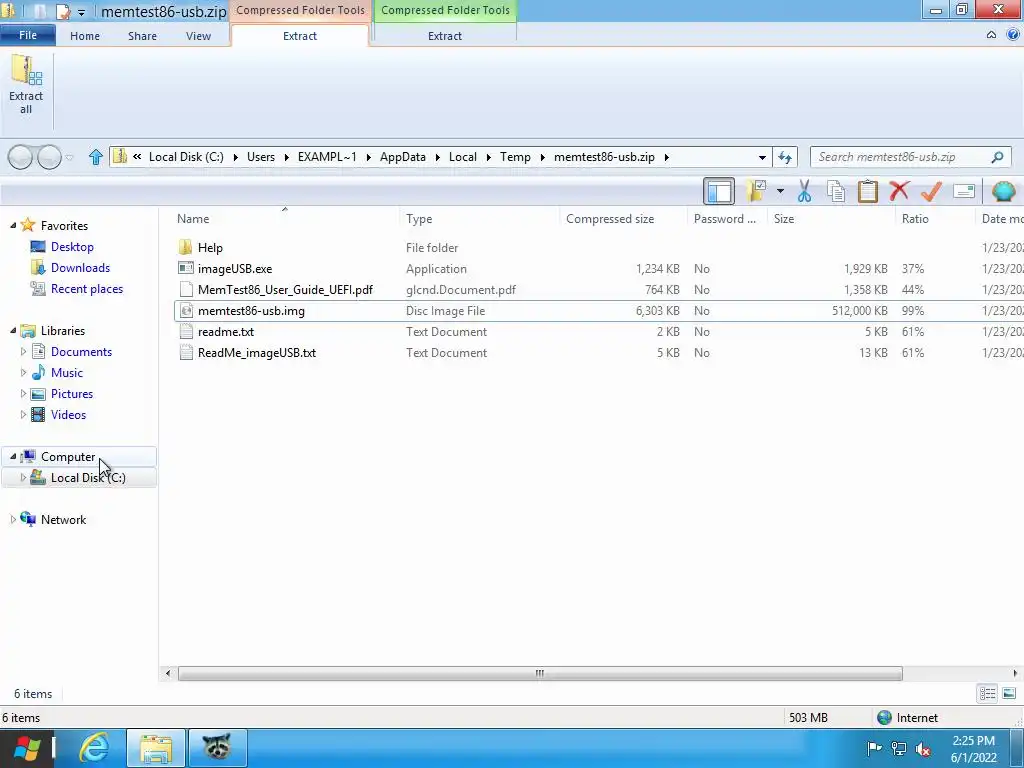Click Users in the address breadcrumb
Viewport: 1024px width, 768px height.
[x=261, y=157]
